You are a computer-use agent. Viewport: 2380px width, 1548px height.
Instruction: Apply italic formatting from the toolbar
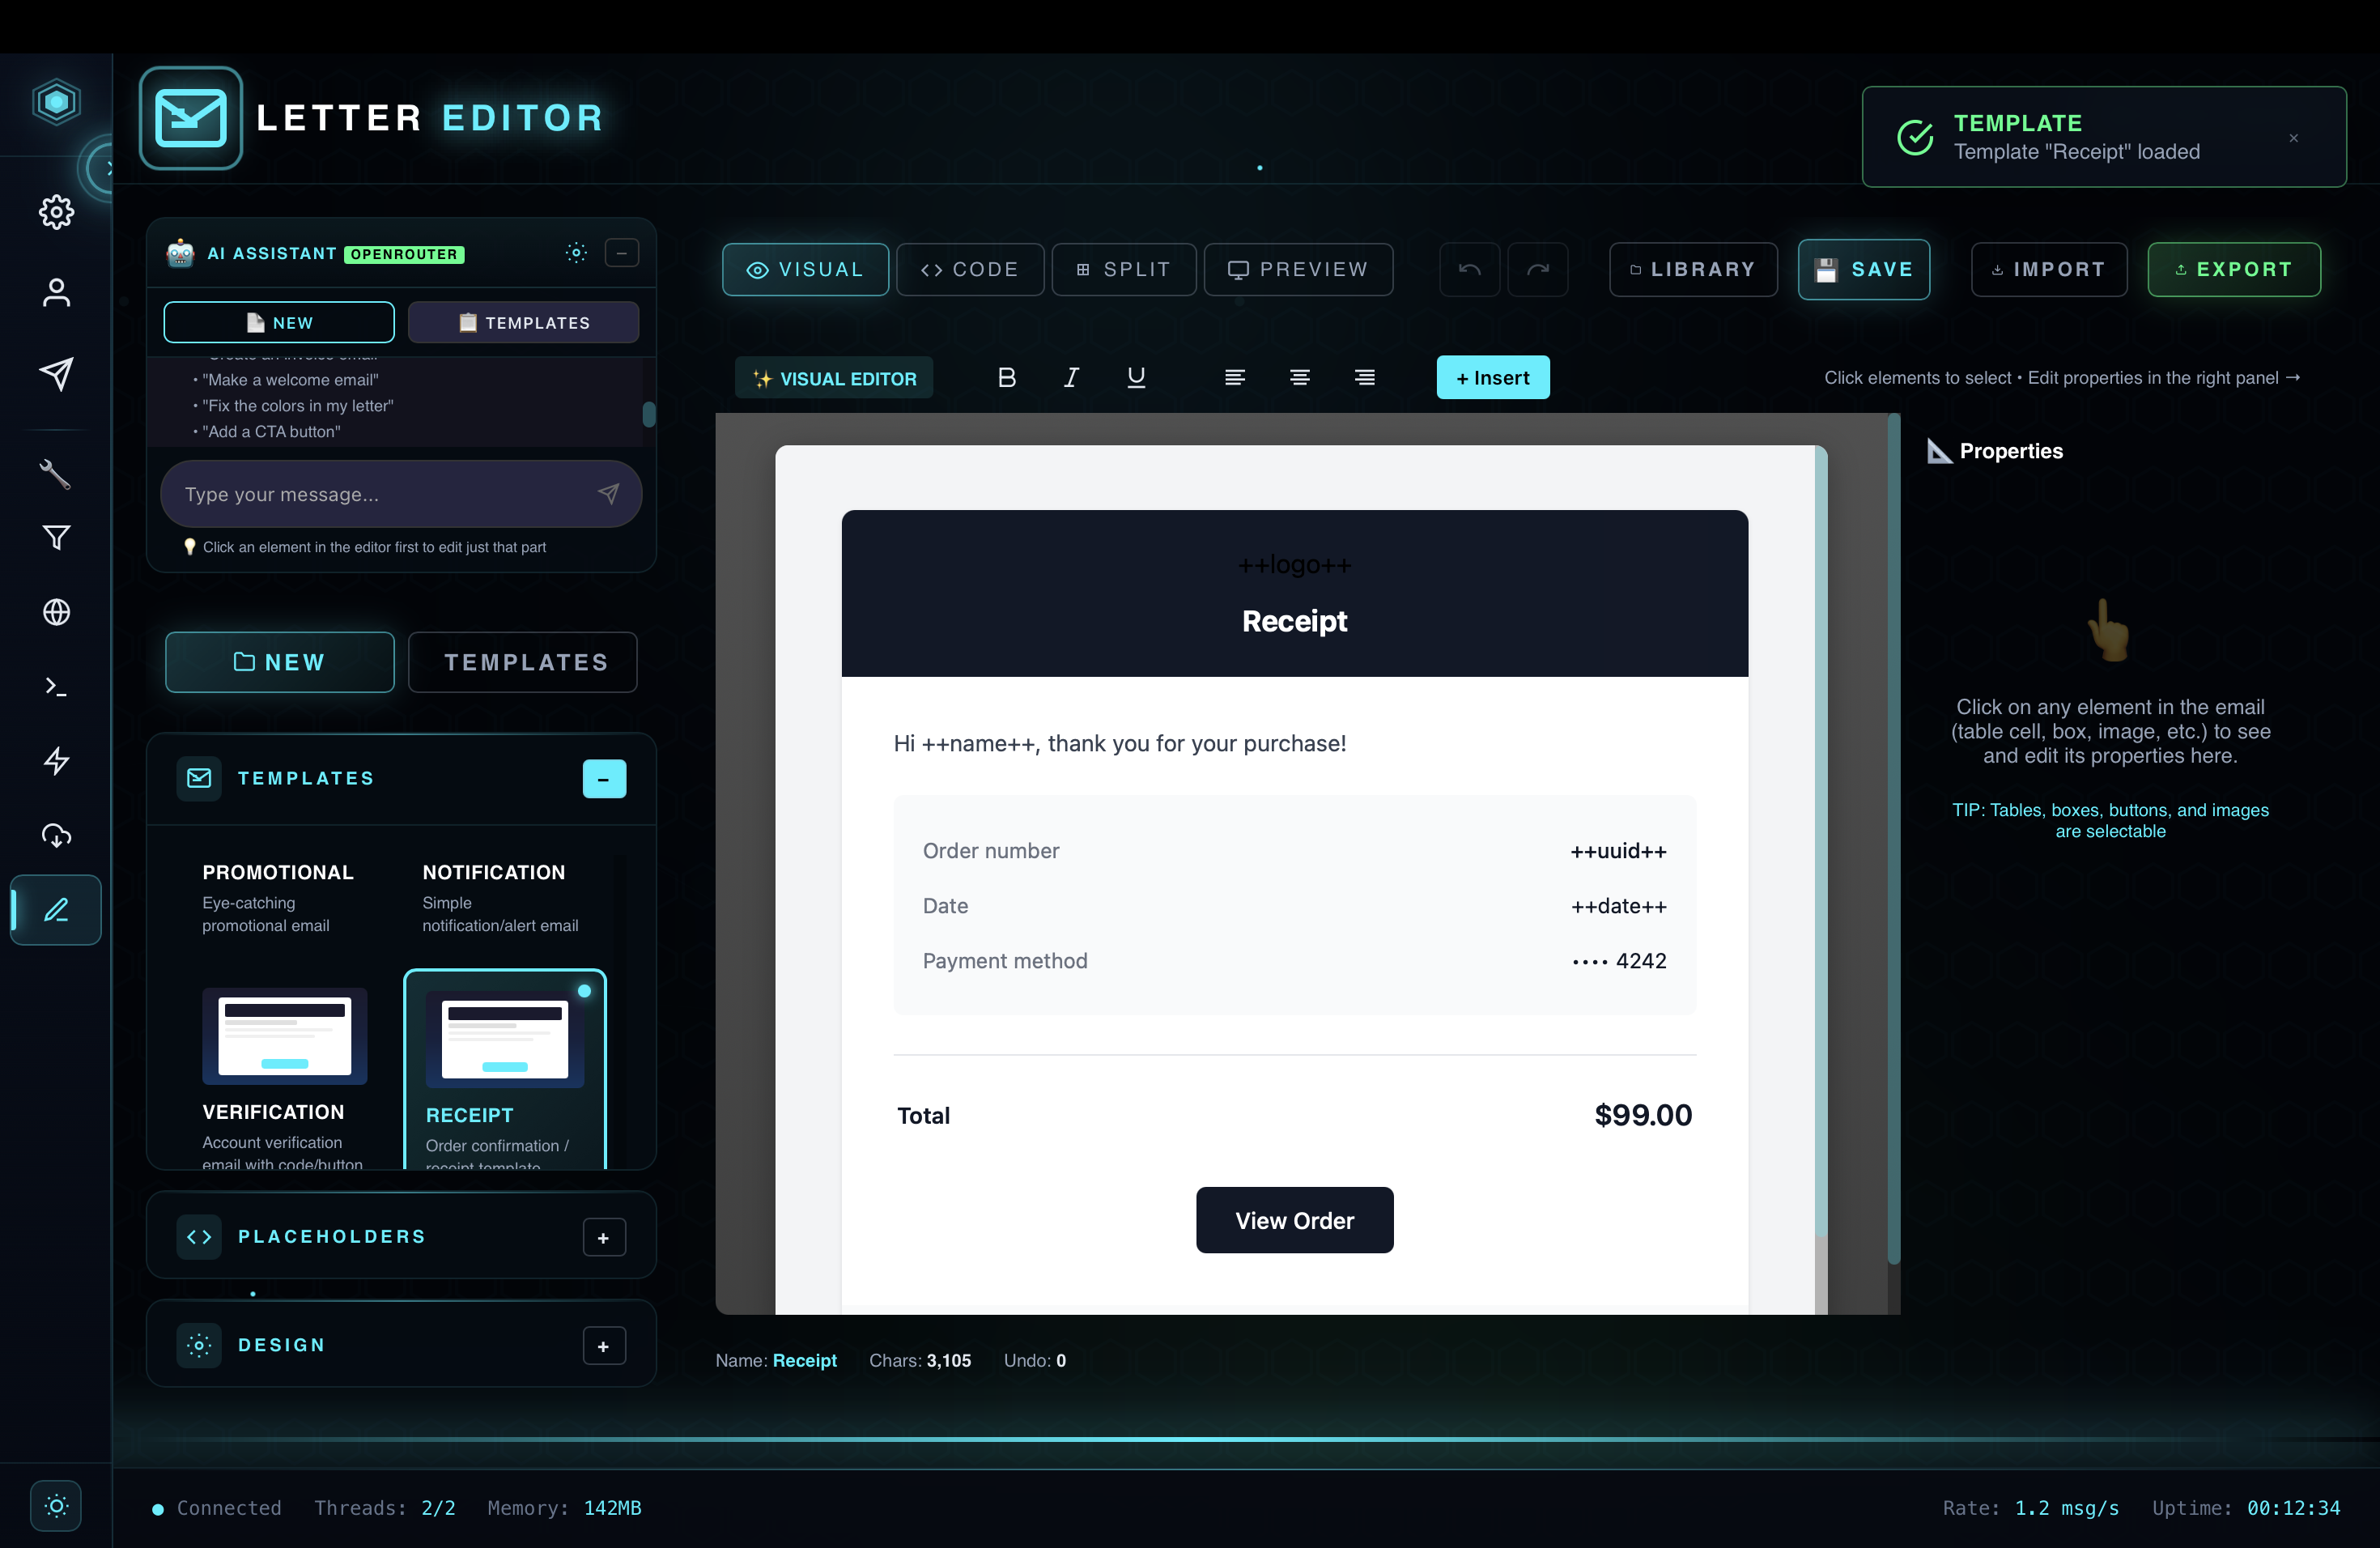[1071, 377]
